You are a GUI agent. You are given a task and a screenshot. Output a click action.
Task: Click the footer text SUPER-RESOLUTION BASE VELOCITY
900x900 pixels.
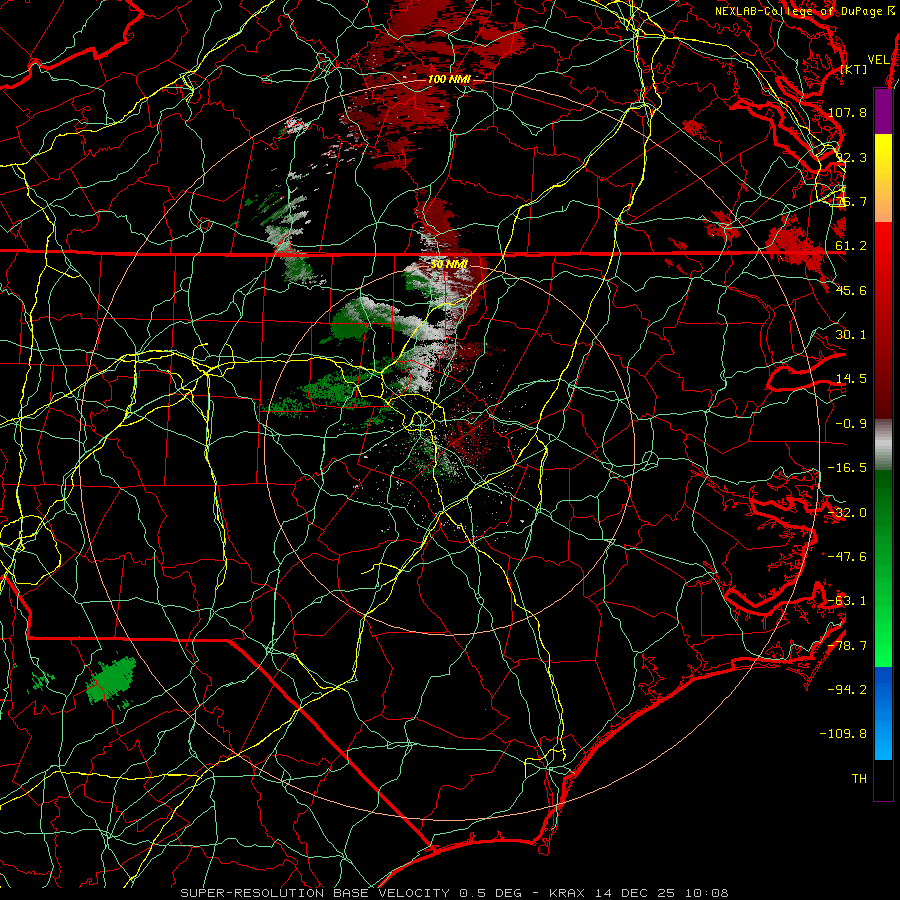[x=315, y=893]
